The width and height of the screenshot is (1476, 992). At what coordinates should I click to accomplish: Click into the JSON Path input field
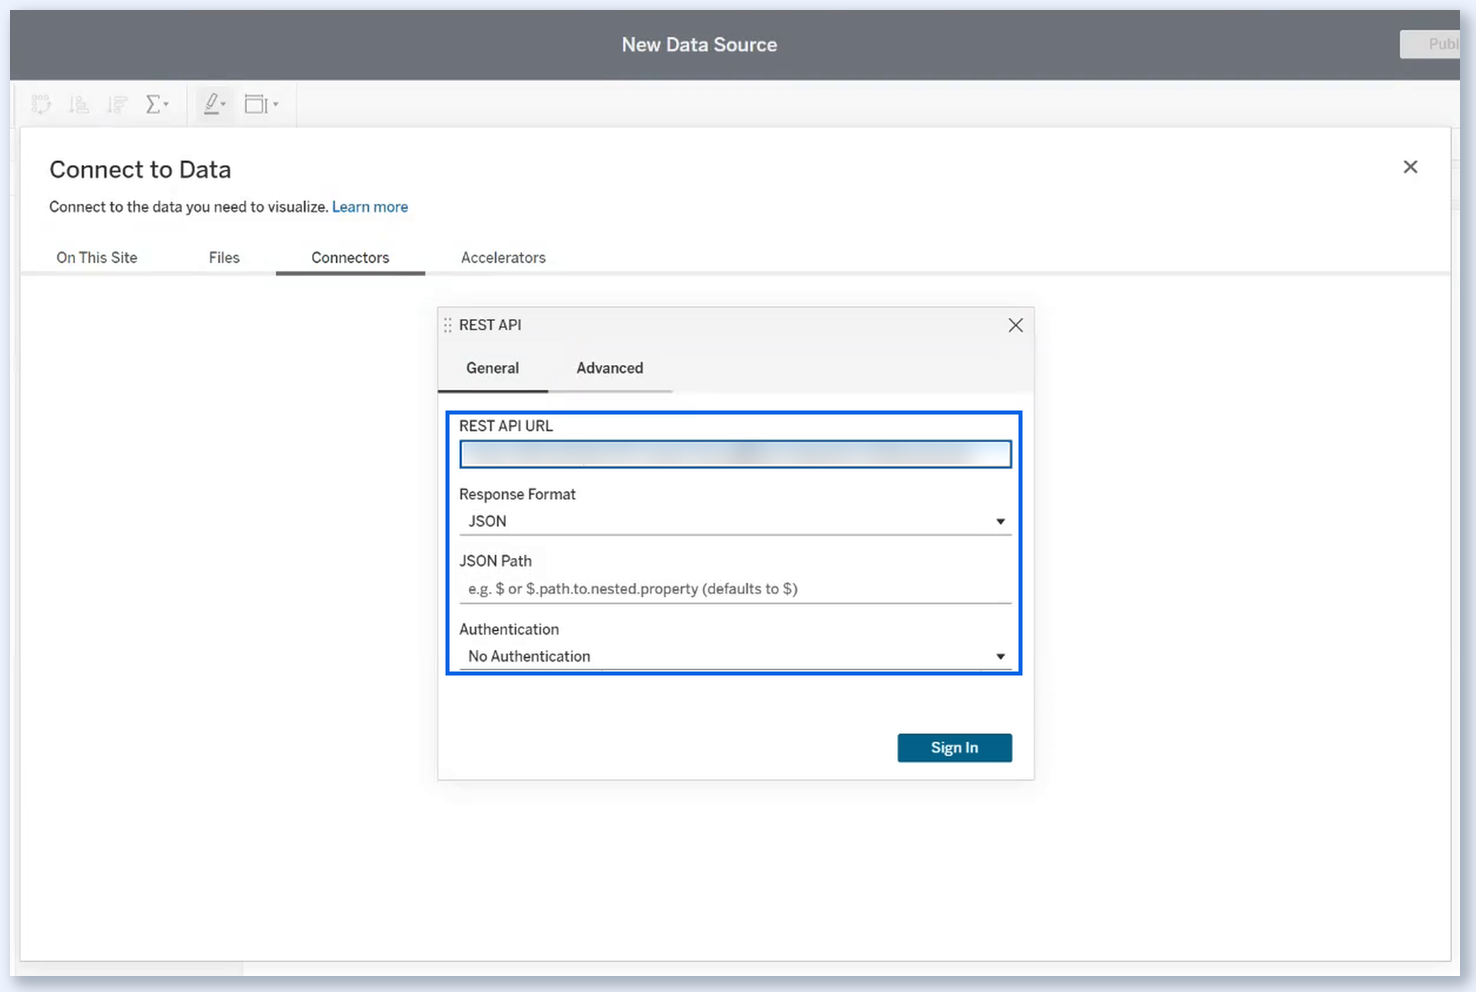point(735,589)
